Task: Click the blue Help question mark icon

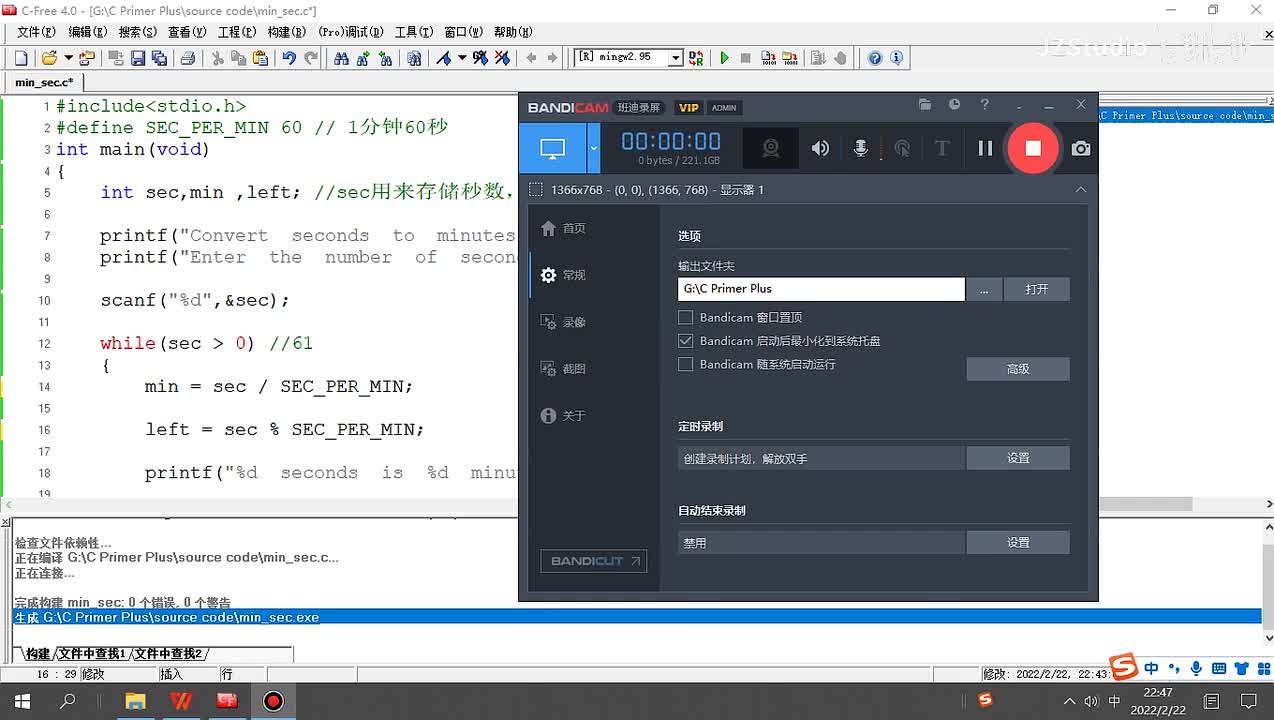Action: tap(875, 58)
